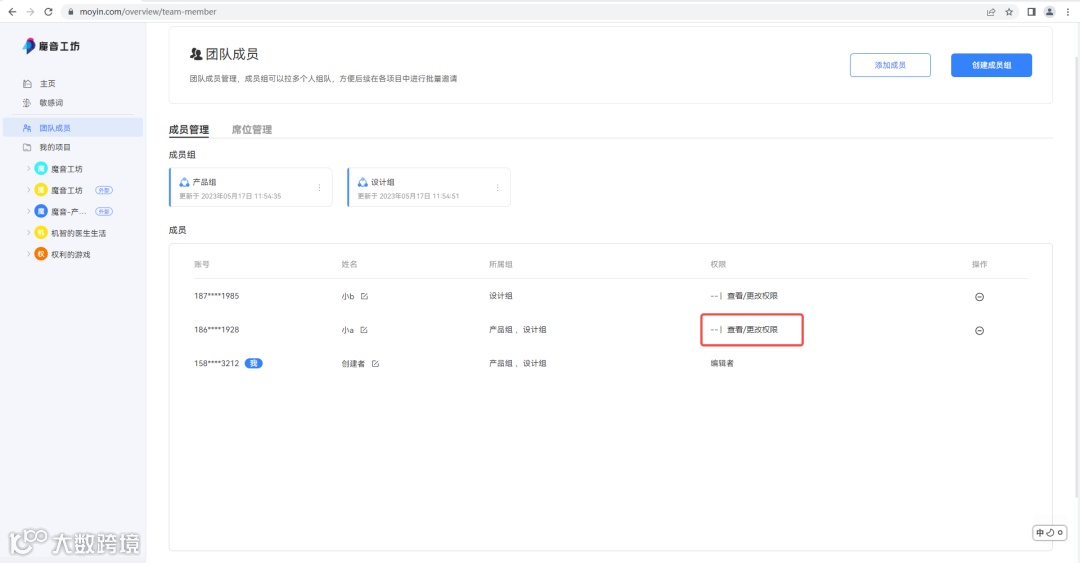Click the share icon in the address bar
1080x563 pixels.
pyautogui.click(x=990, y=12)
